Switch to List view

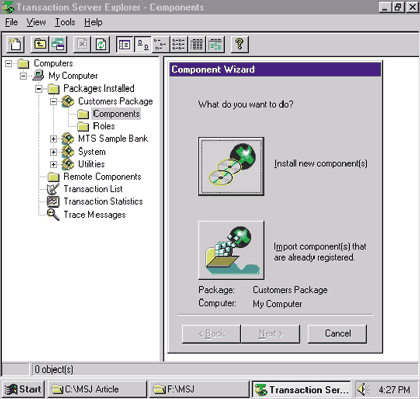point(179,44)
